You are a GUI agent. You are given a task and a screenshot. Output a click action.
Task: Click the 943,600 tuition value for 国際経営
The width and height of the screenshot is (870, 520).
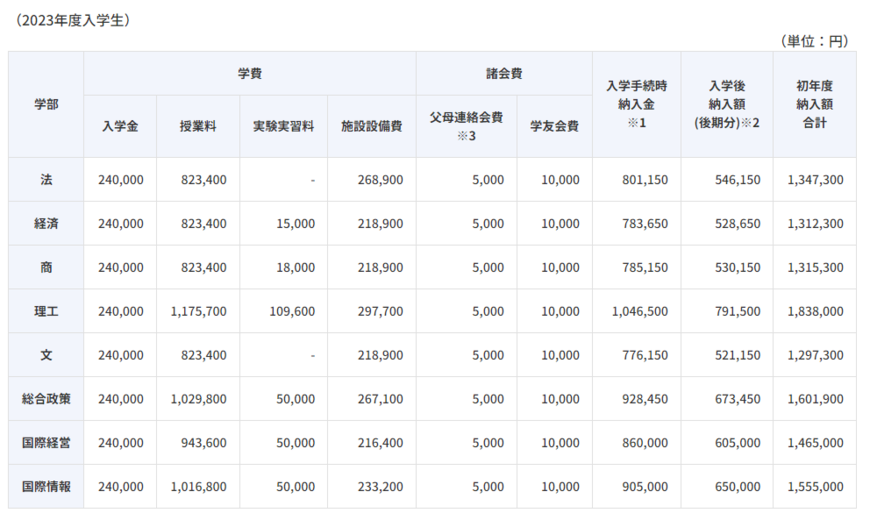[203, 442]
